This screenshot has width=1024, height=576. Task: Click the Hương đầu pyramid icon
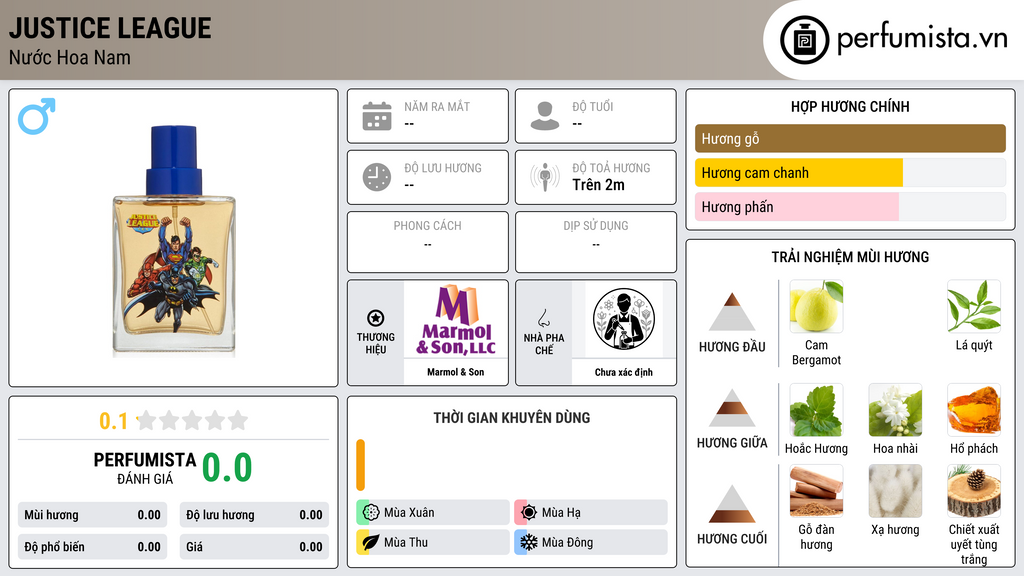(x=732, y=312)
